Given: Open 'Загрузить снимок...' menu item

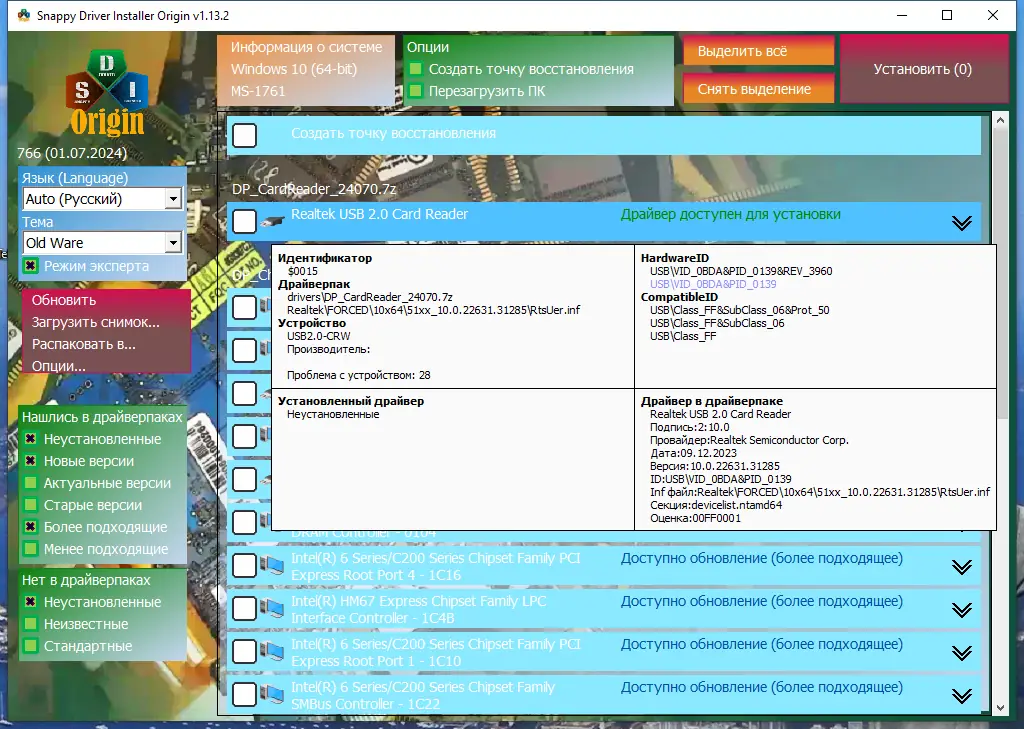Looking at the screenshot, I should pyautogui.click(x=95, y=322).
